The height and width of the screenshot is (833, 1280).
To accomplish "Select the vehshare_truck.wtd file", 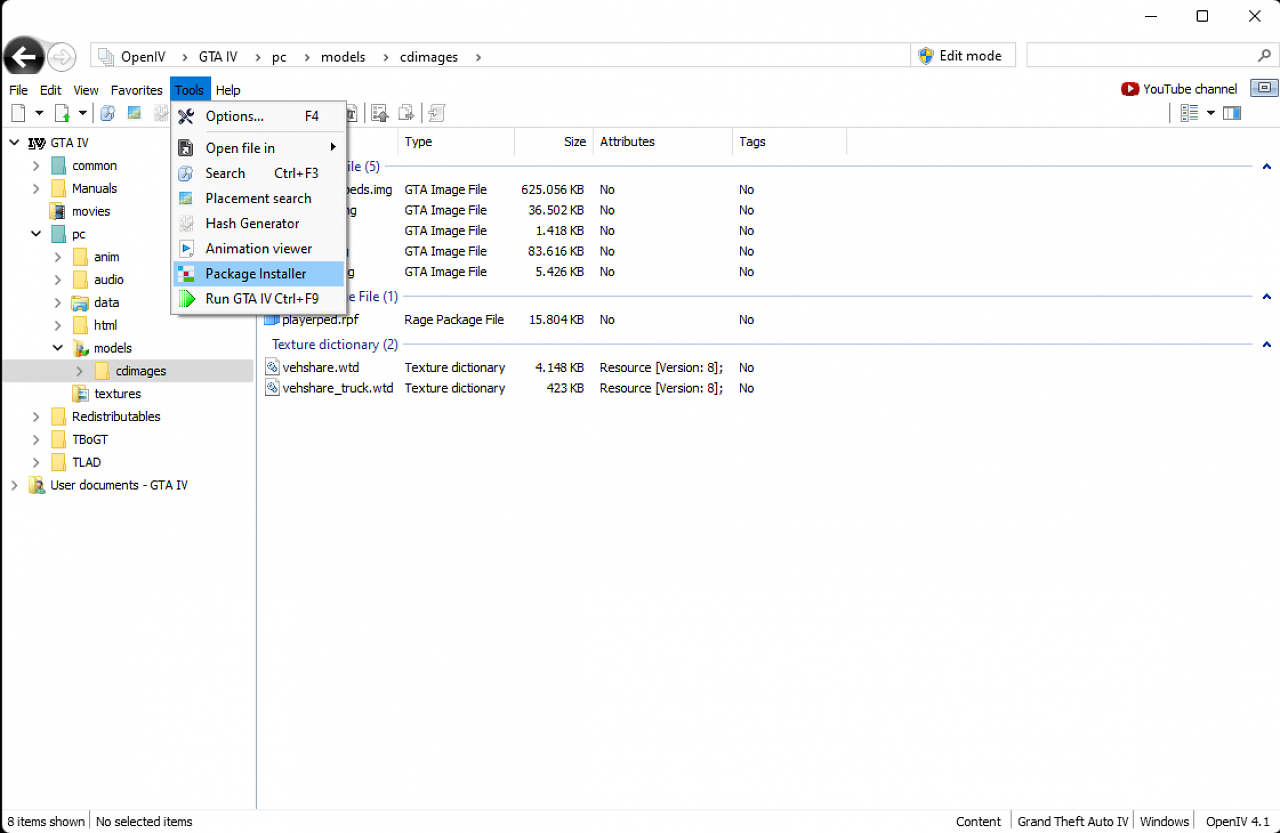I will click(x=338, y=388).
